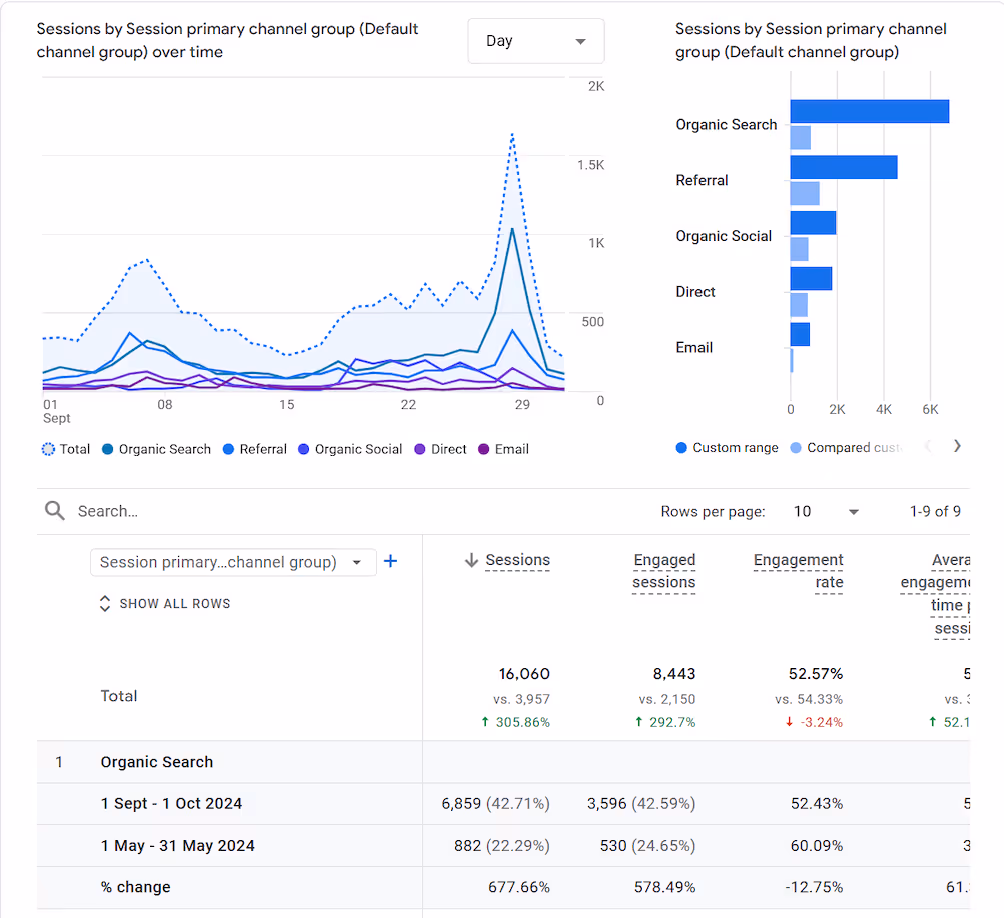Image resolution: width=1004 pixels, height=918 pixels.
Task: Click SHOW ALL ROWS text
Action: (175, 604)
